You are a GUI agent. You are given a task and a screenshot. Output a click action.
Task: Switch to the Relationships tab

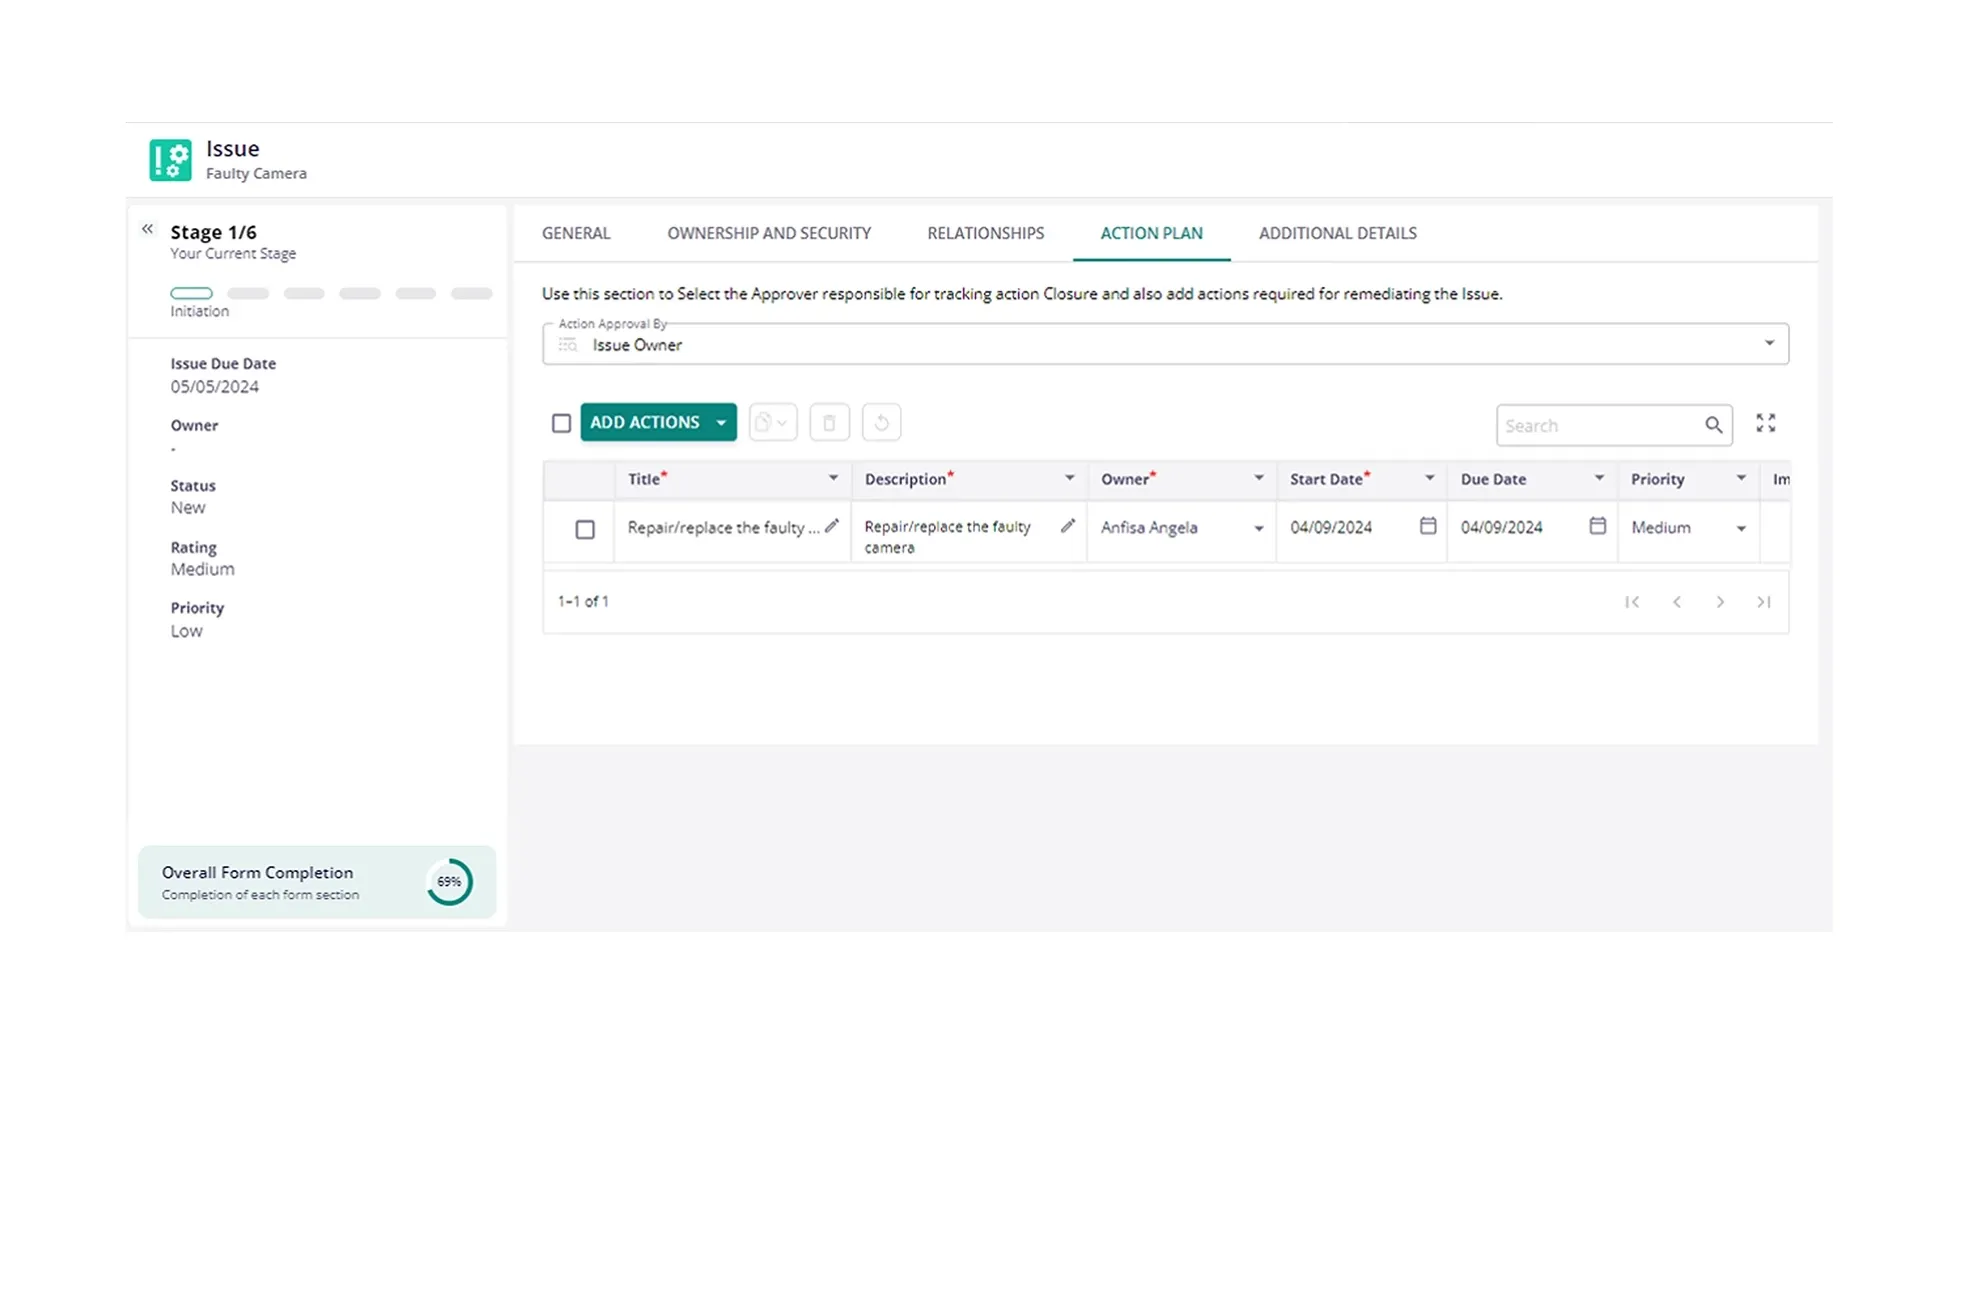tap(985, 233)
